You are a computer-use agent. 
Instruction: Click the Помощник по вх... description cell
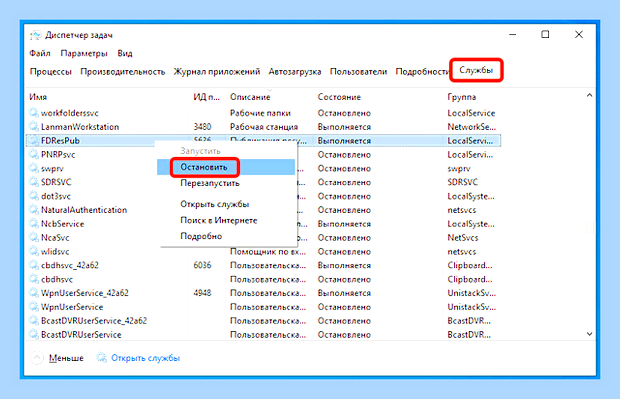pos(268,252)
